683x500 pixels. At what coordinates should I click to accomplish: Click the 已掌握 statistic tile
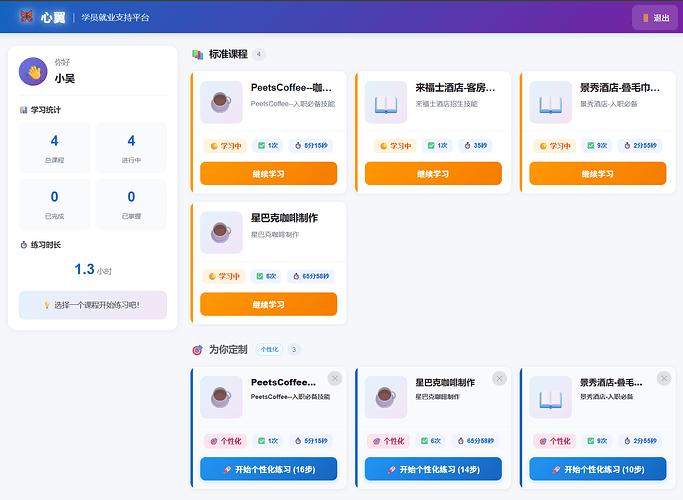click(131, 204)
